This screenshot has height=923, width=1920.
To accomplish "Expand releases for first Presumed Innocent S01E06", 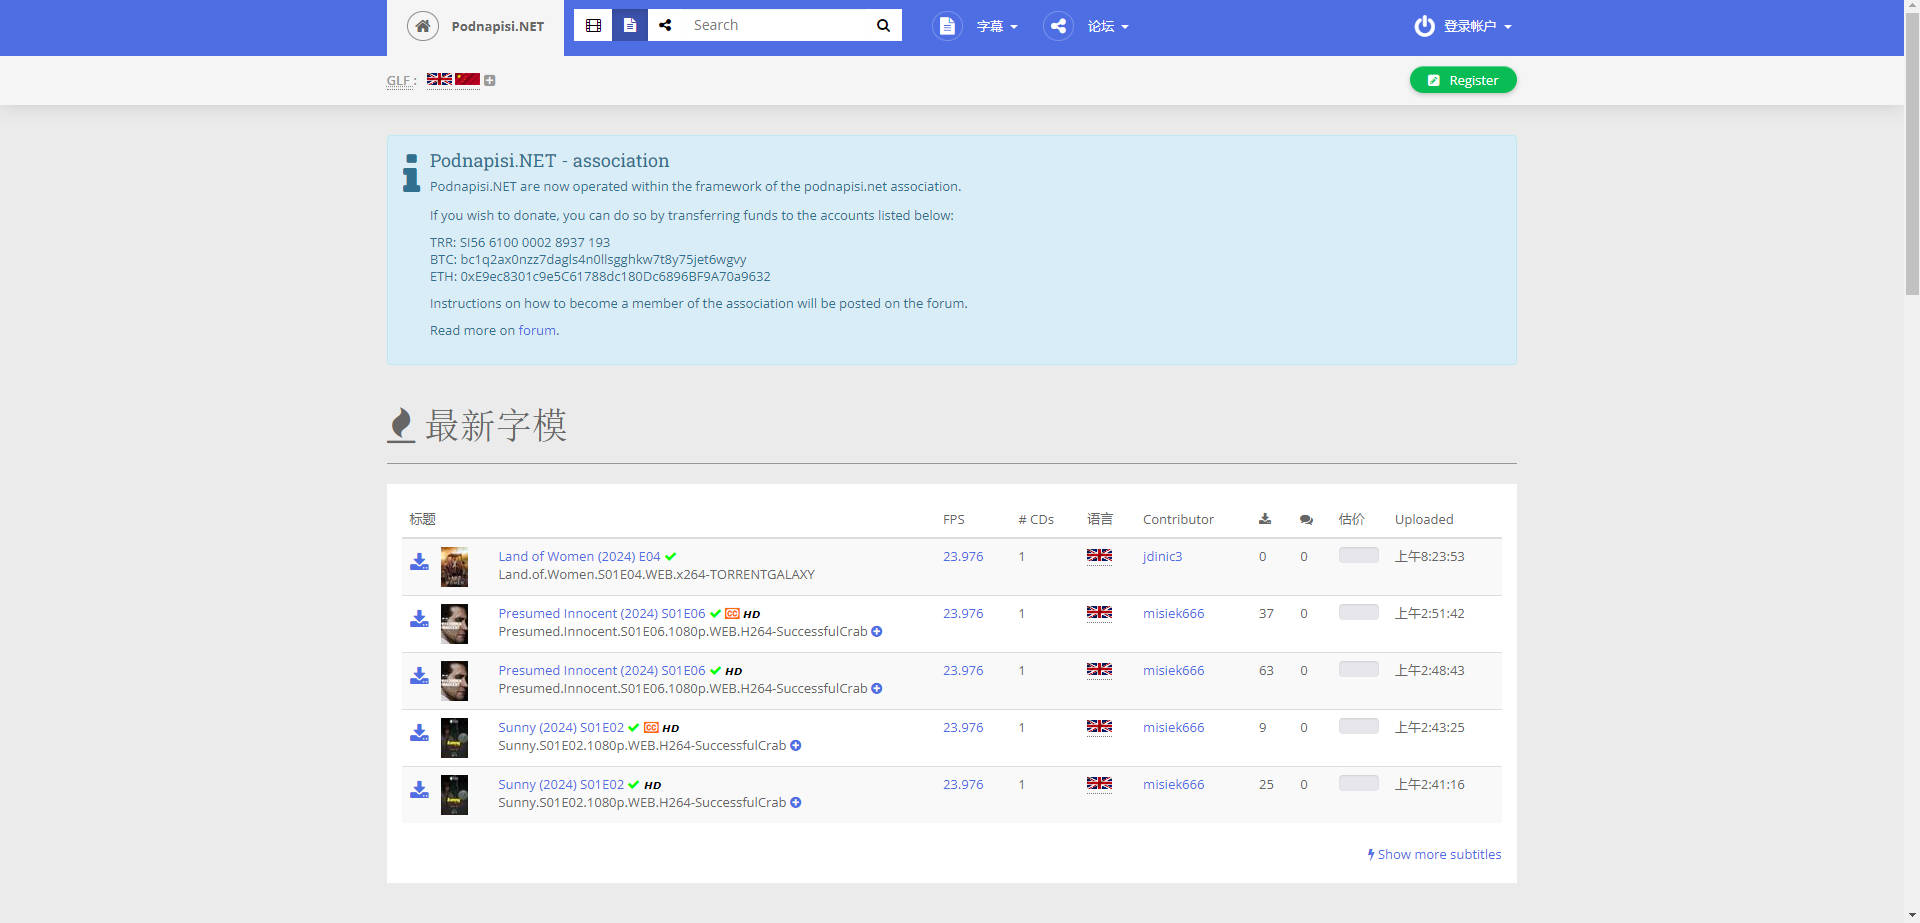I will (x=876, y=632).
